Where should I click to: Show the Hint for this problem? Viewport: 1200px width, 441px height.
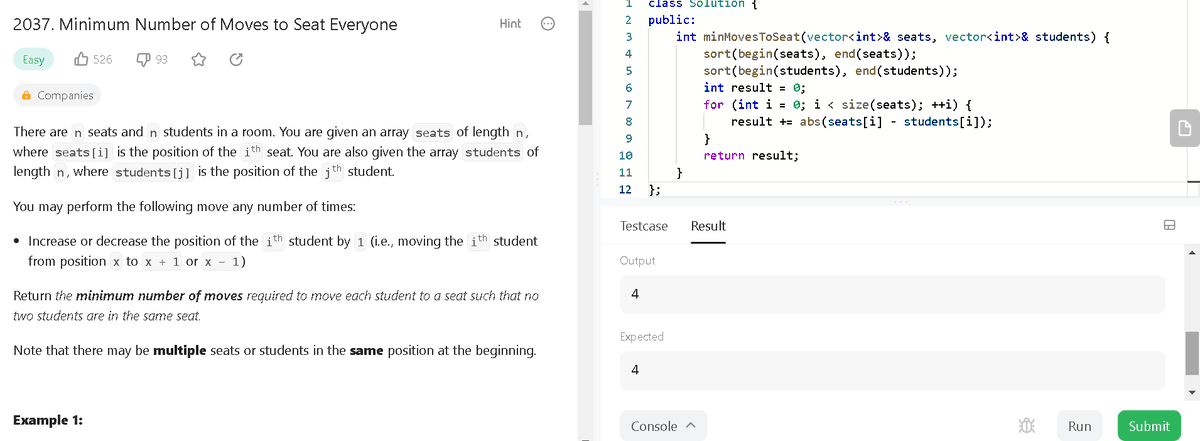[x=510, y=24]
